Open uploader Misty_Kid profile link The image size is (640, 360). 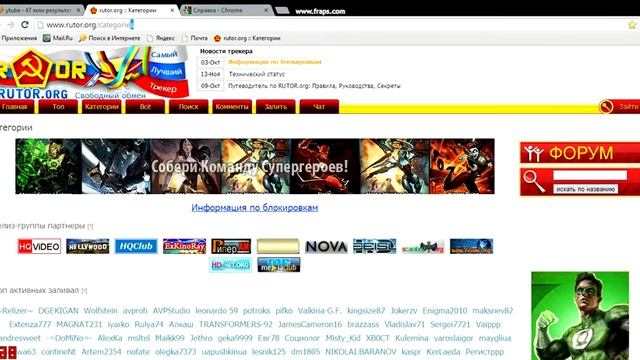(x=343, y=338)
